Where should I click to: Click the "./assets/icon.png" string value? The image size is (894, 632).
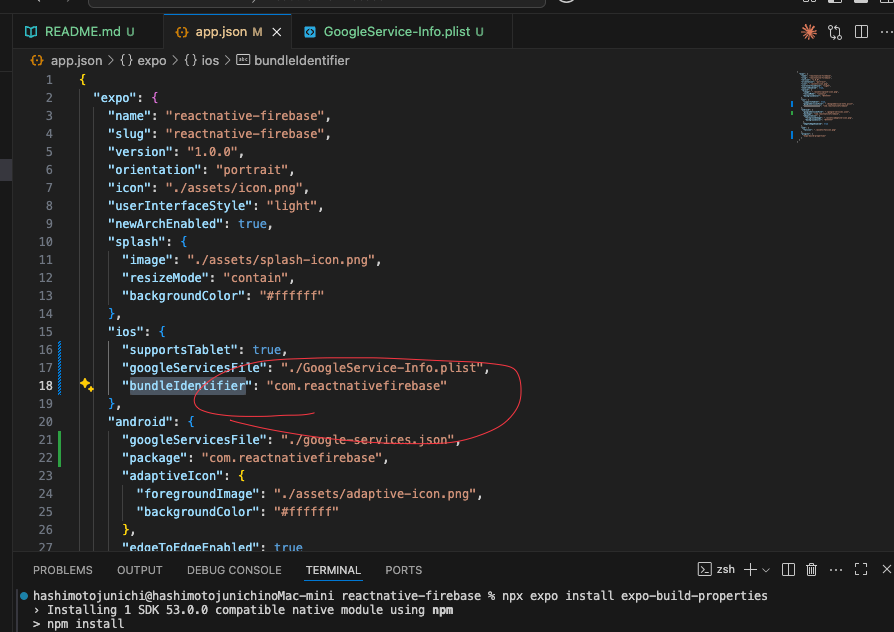click(x=234, y=188)
